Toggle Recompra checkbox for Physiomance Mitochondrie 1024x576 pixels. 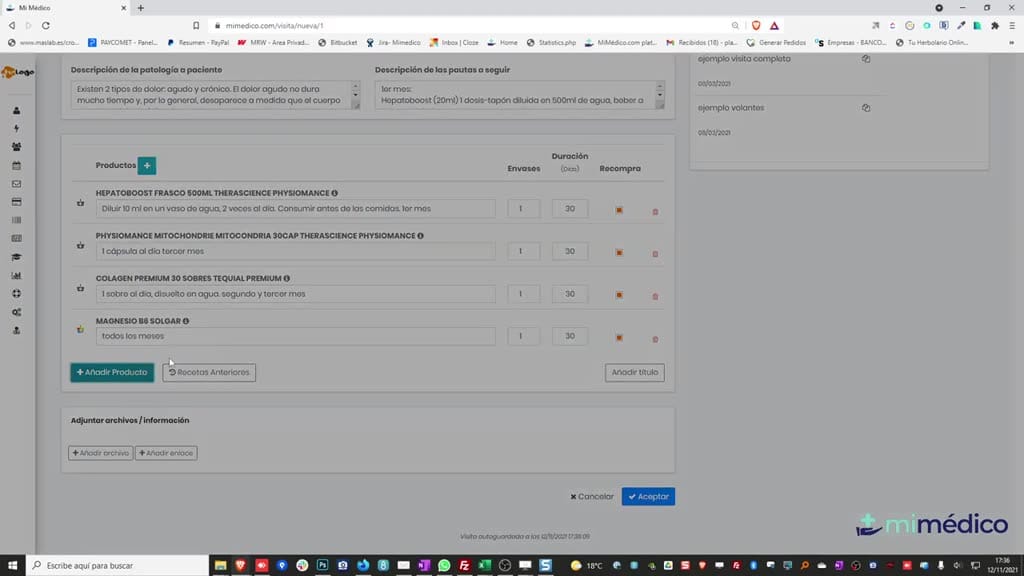619,252
